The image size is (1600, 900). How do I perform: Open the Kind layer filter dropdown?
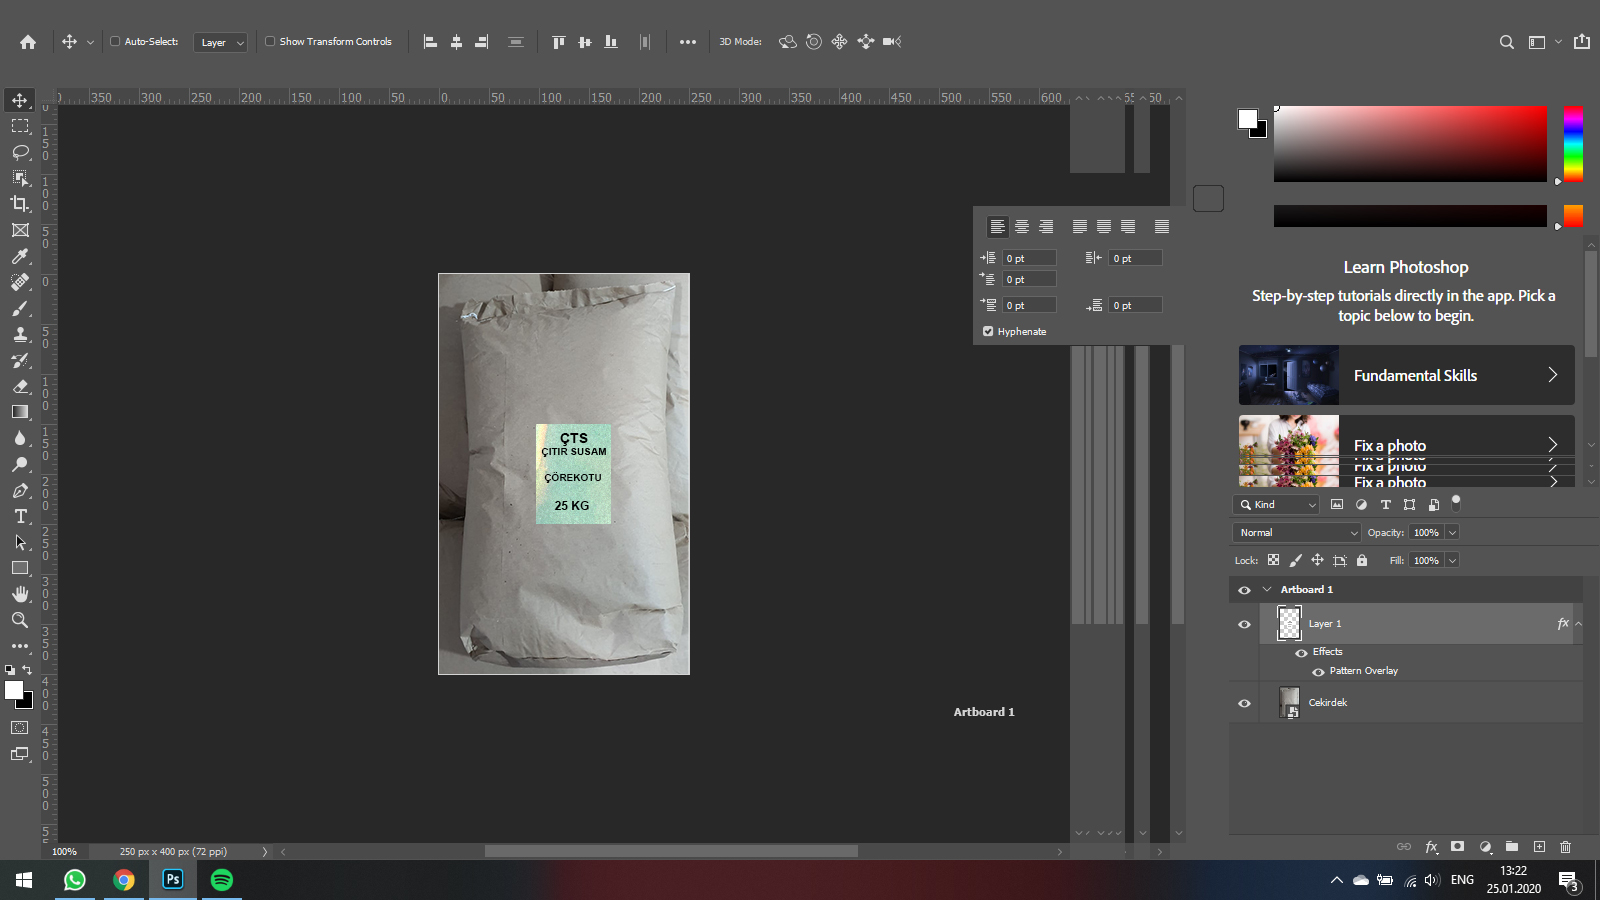click(1276, 504)
